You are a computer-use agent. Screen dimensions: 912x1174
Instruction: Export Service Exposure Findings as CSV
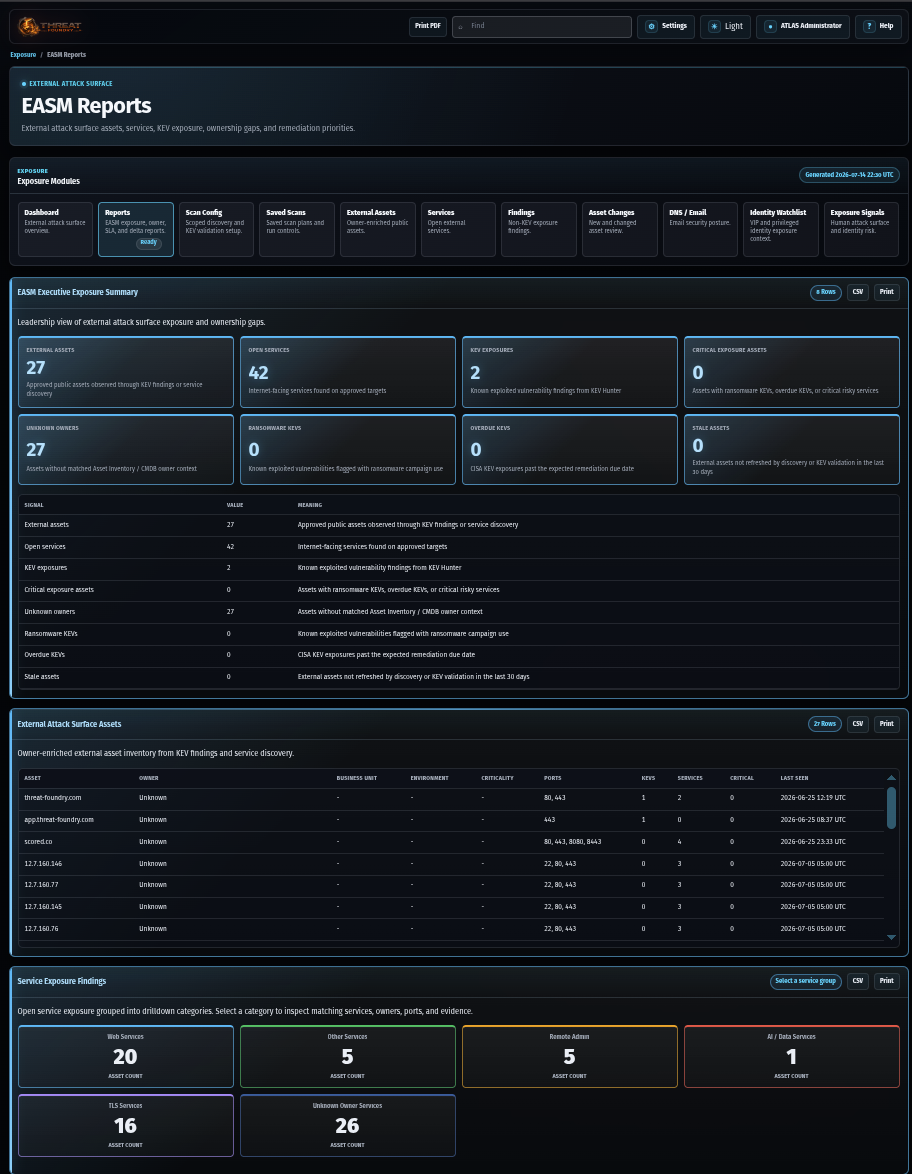pyautogui.click(x=857, y=981)
